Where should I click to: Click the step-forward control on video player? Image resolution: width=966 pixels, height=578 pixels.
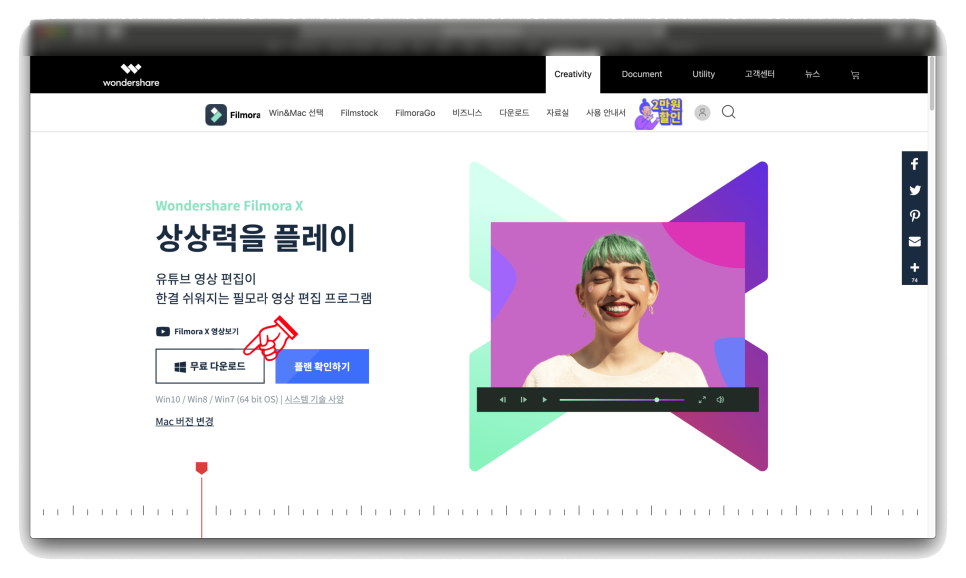[x=524, y=400]
